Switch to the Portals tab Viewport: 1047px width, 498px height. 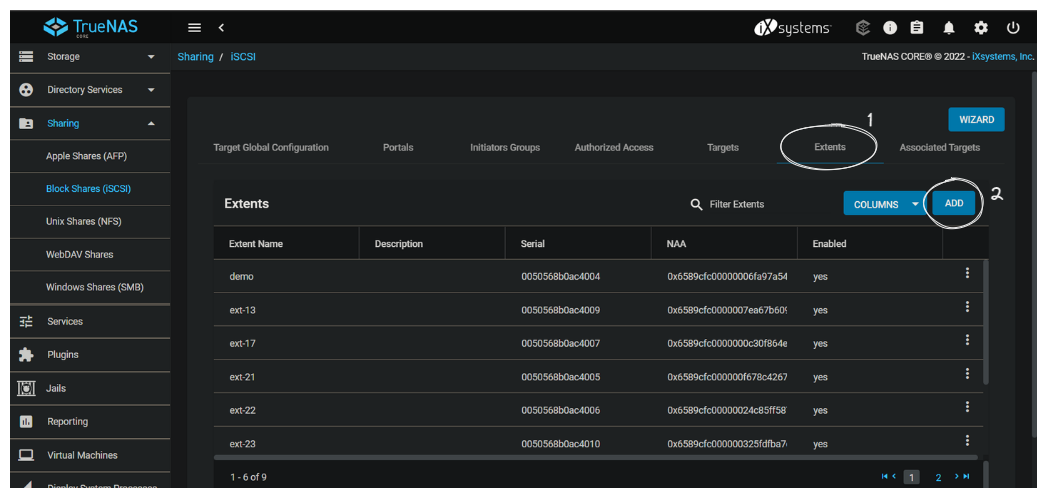pos(398,148)
